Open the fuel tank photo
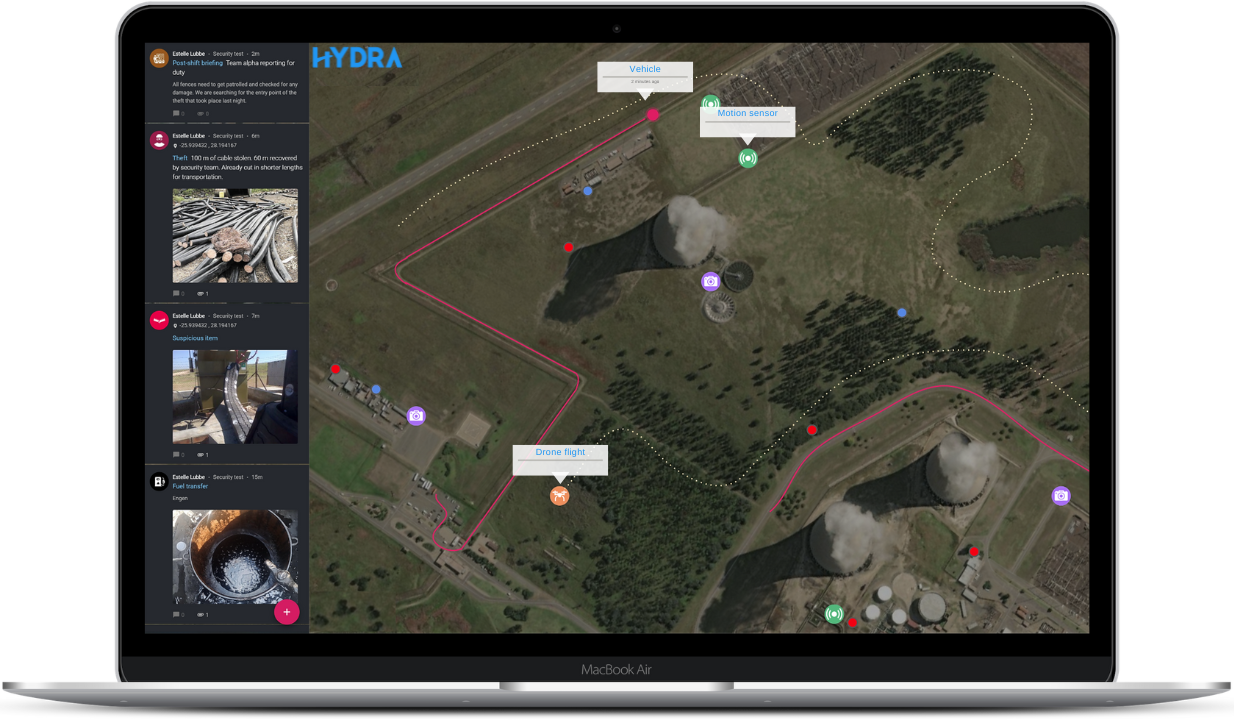Viewport: 1234px width, 720px height. coord(235,557)
